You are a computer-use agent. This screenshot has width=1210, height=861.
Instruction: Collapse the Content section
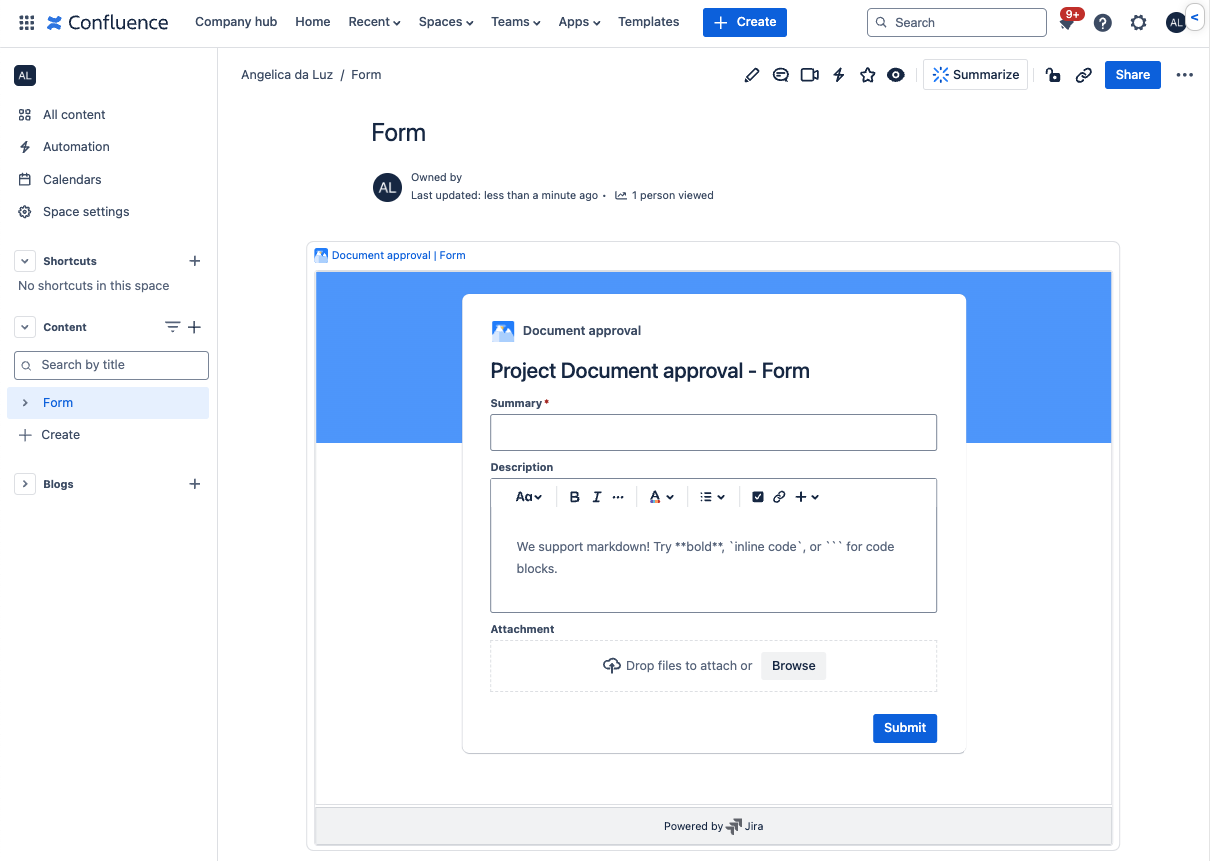point(25,327)
